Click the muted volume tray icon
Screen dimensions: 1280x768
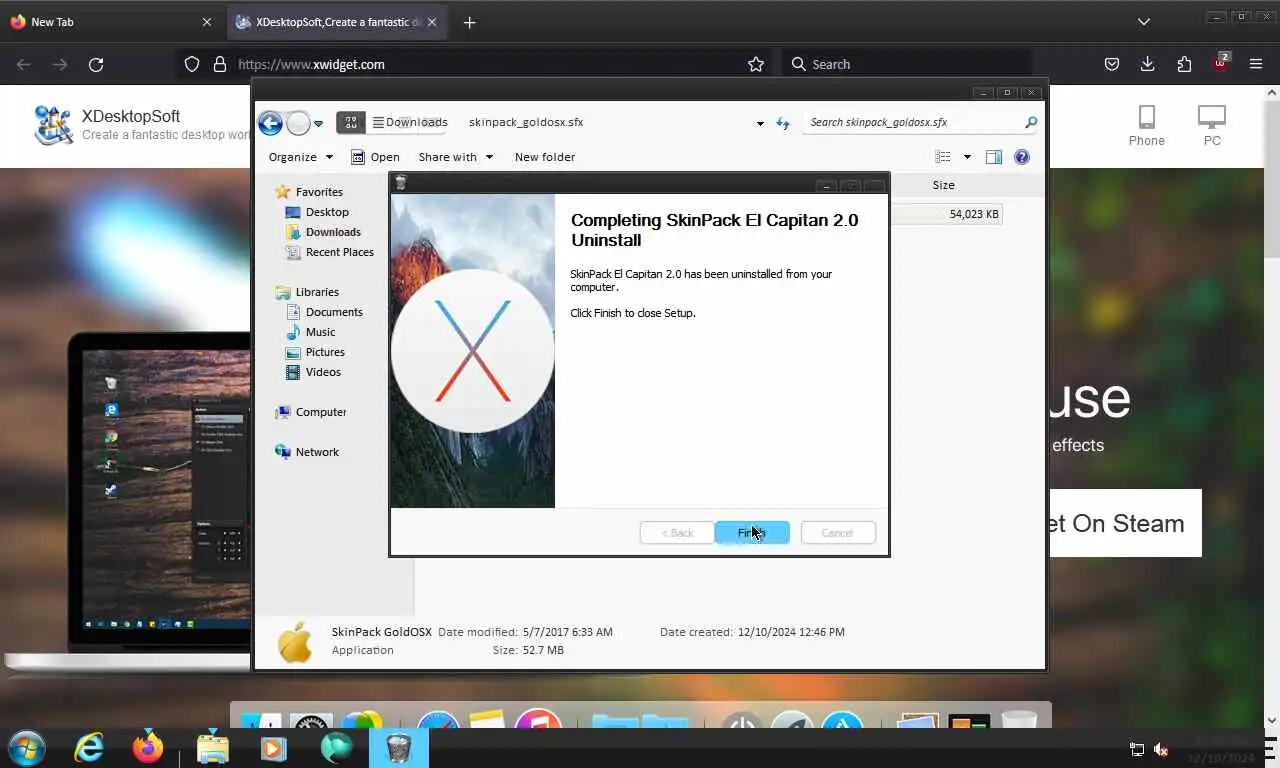[x=1161, y=749]
